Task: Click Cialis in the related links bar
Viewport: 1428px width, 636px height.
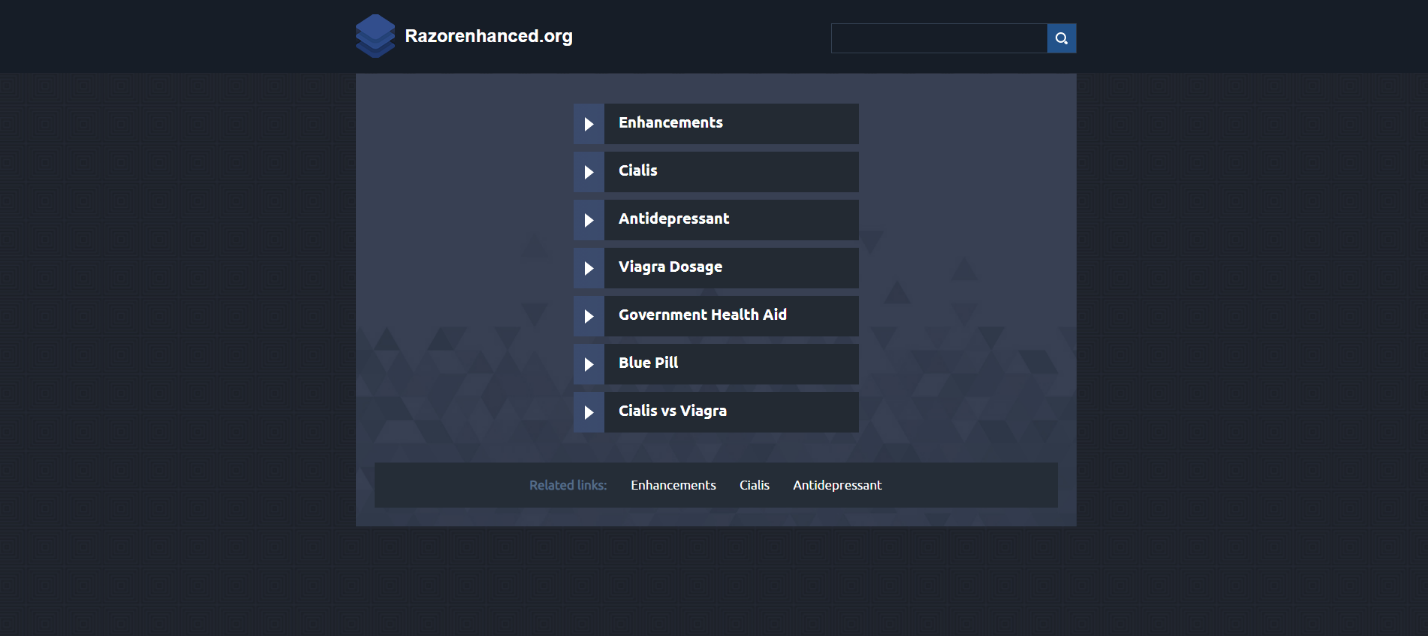Action: 754,485
